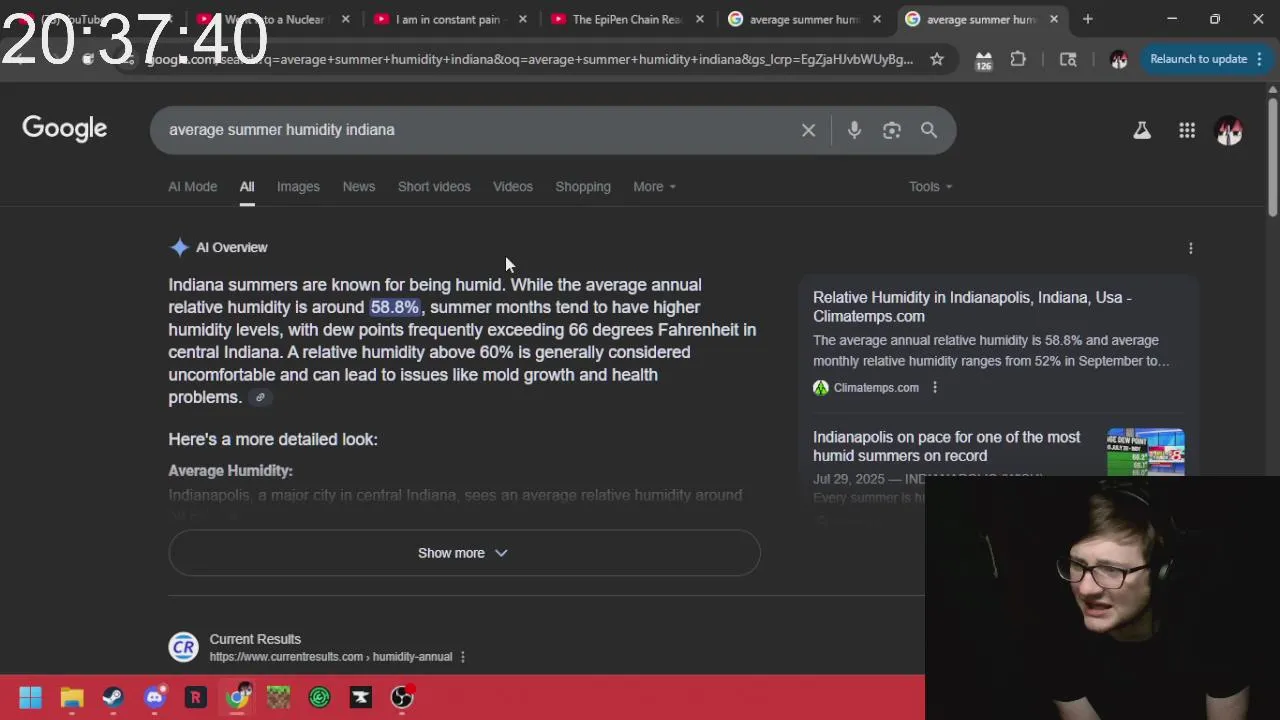Open Search Labs flask icon

coord(1141,130)
